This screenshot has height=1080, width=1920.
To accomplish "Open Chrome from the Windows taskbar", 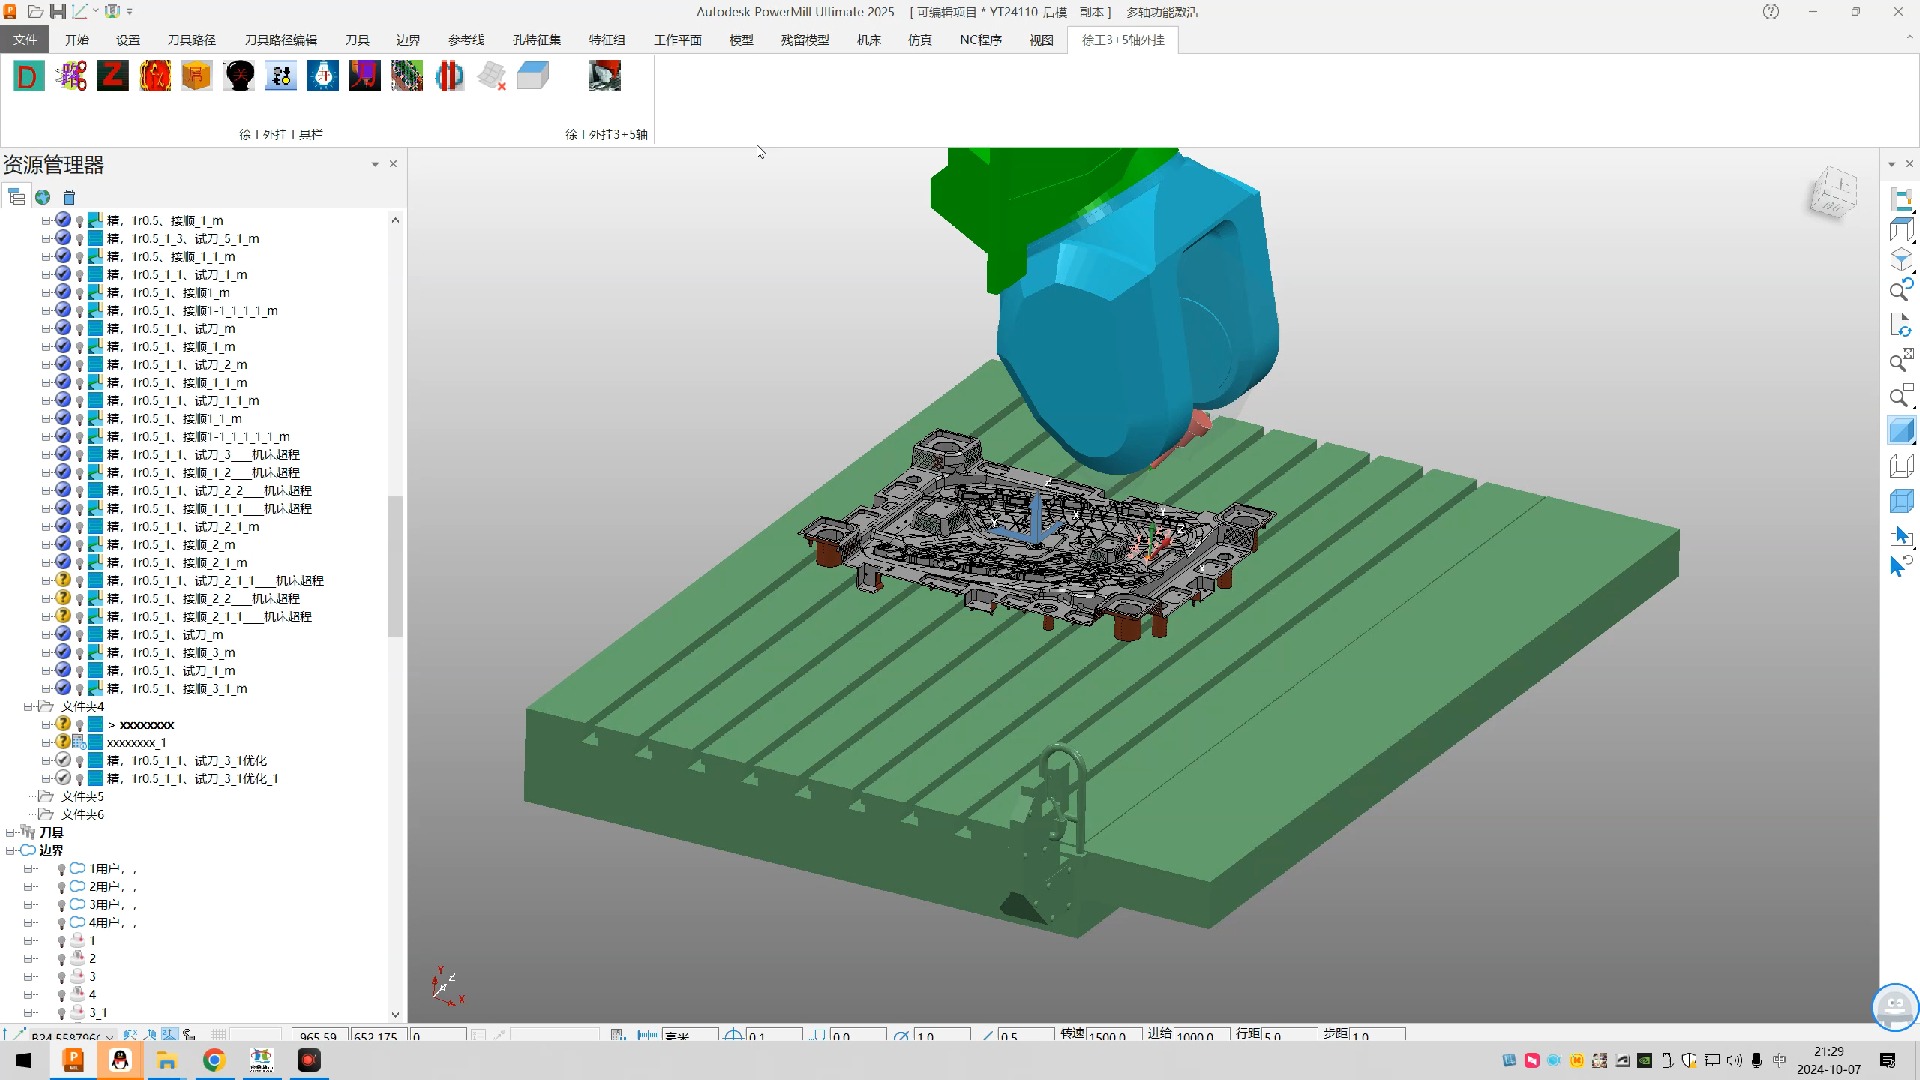I will click(x=214, y=1061).
